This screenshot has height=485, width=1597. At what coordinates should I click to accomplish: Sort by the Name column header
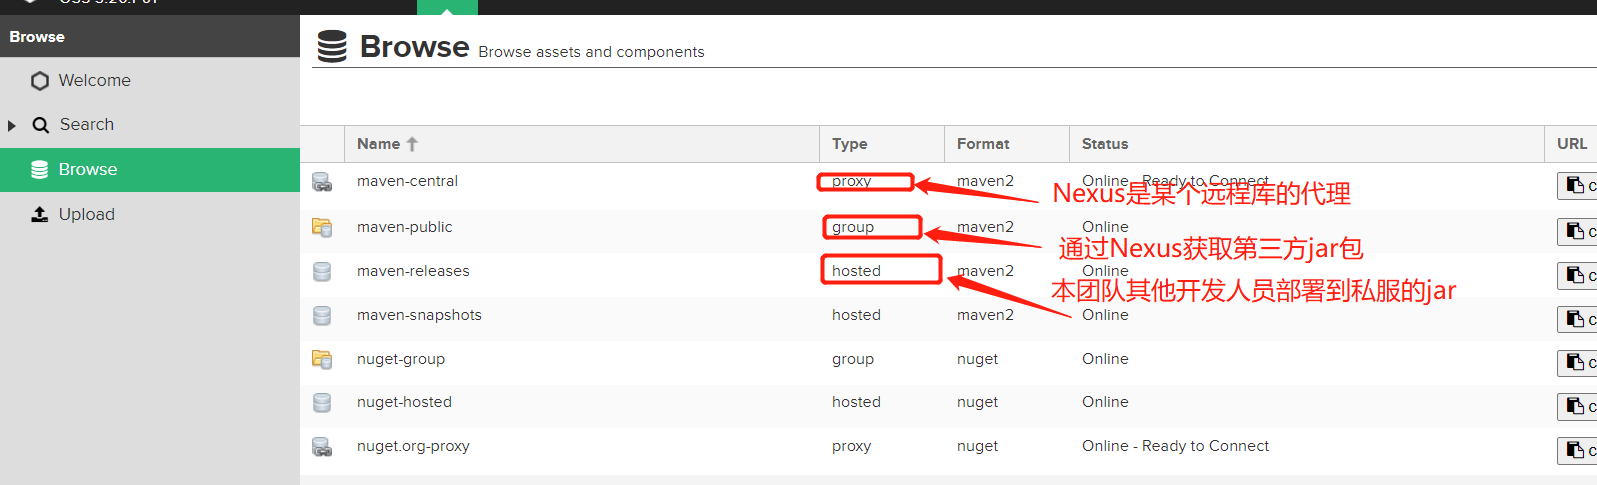pos(582,144)
